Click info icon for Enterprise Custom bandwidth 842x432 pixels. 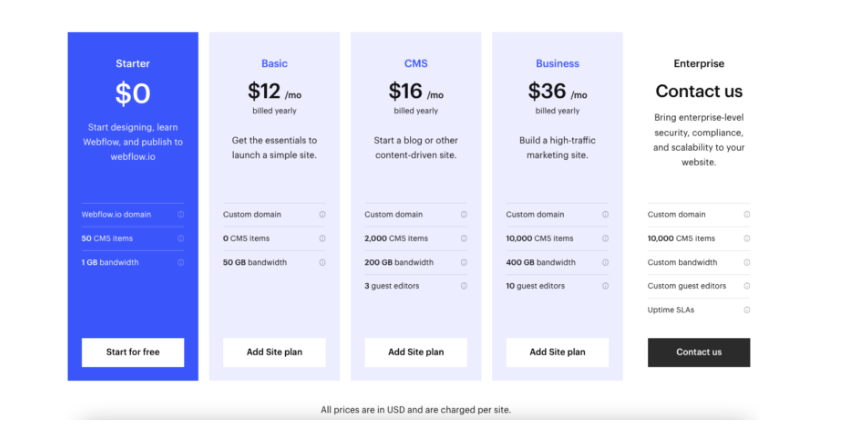[746, 262]
